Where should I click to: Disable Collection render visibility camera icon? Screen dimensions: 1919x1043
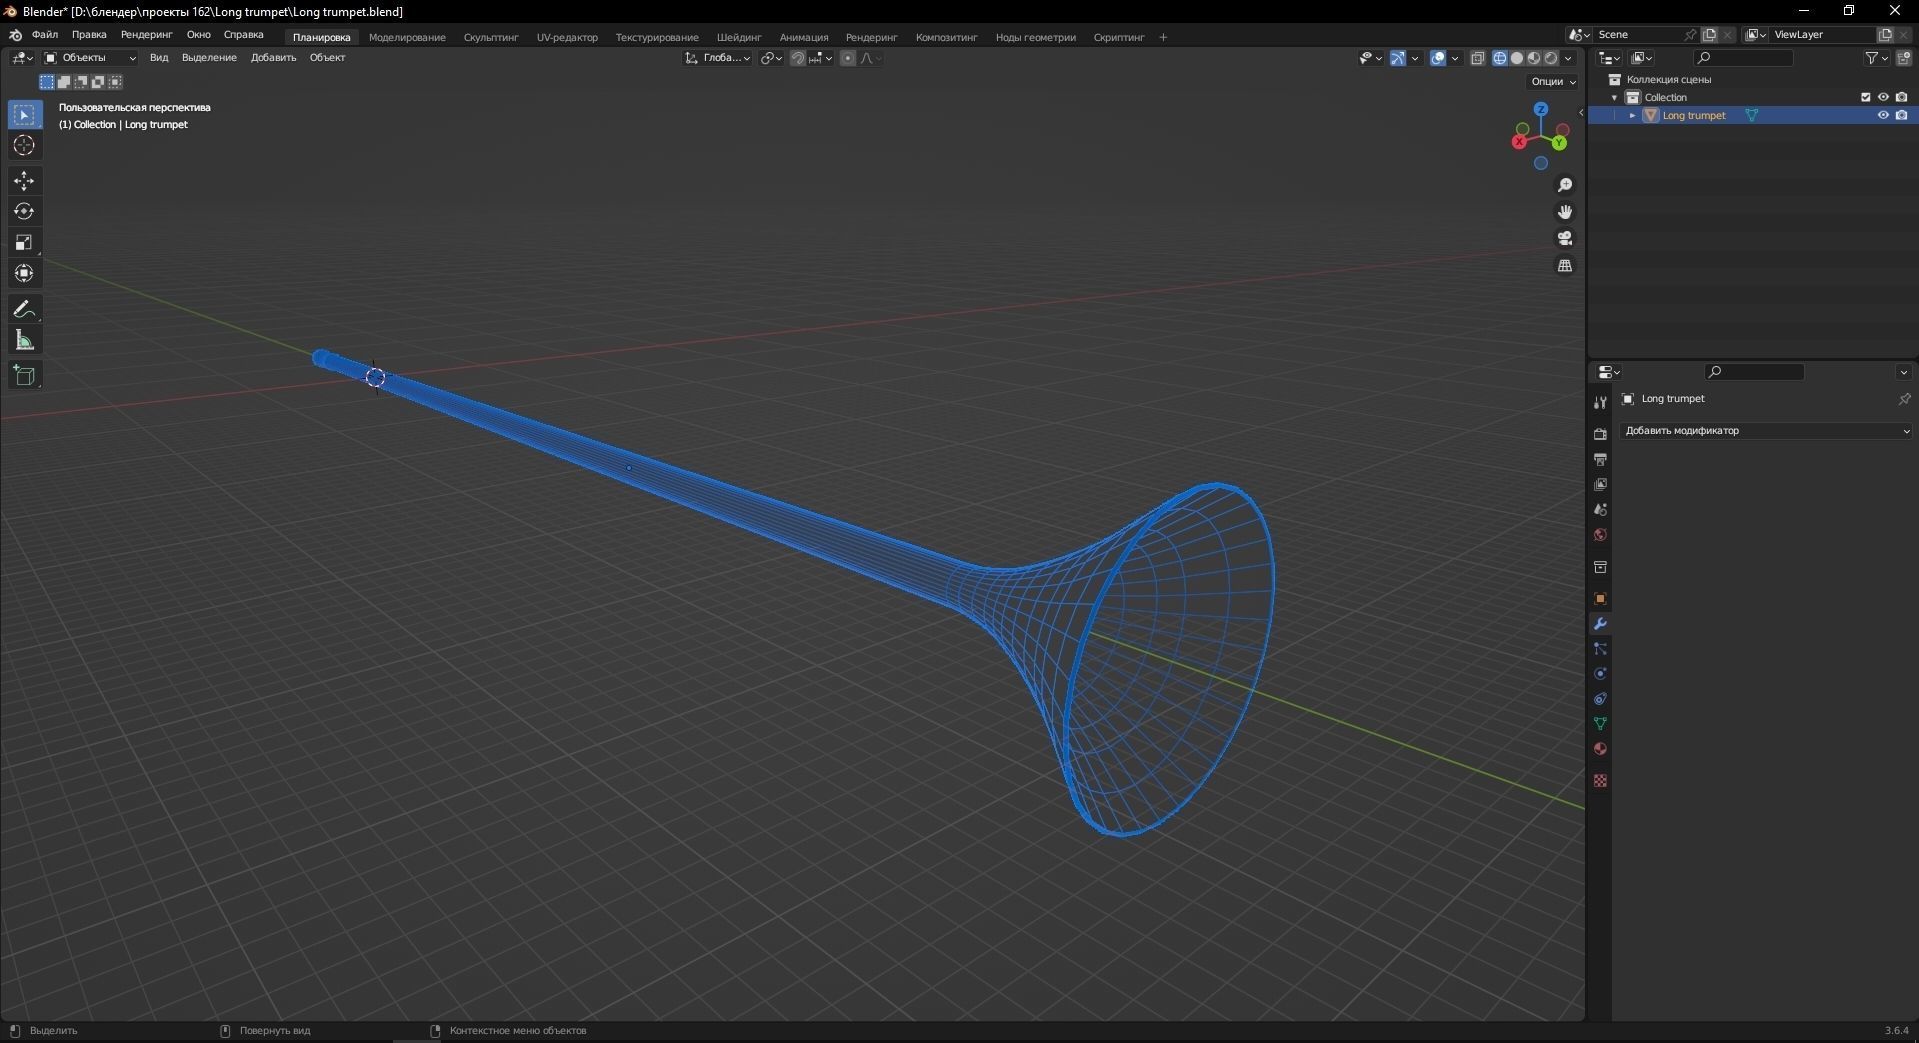tap(1902, 97)
